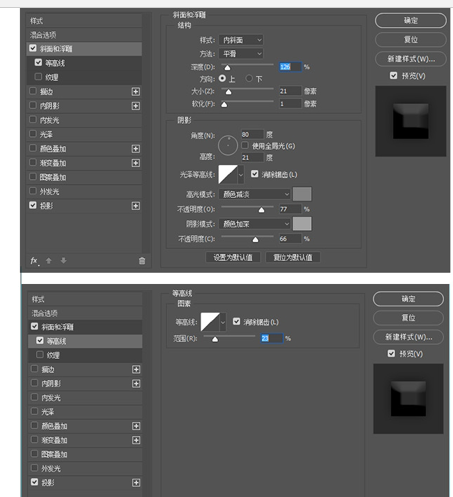
Task: Click 复位 in the Contour dialog
Action: click(x=408, y=318)
